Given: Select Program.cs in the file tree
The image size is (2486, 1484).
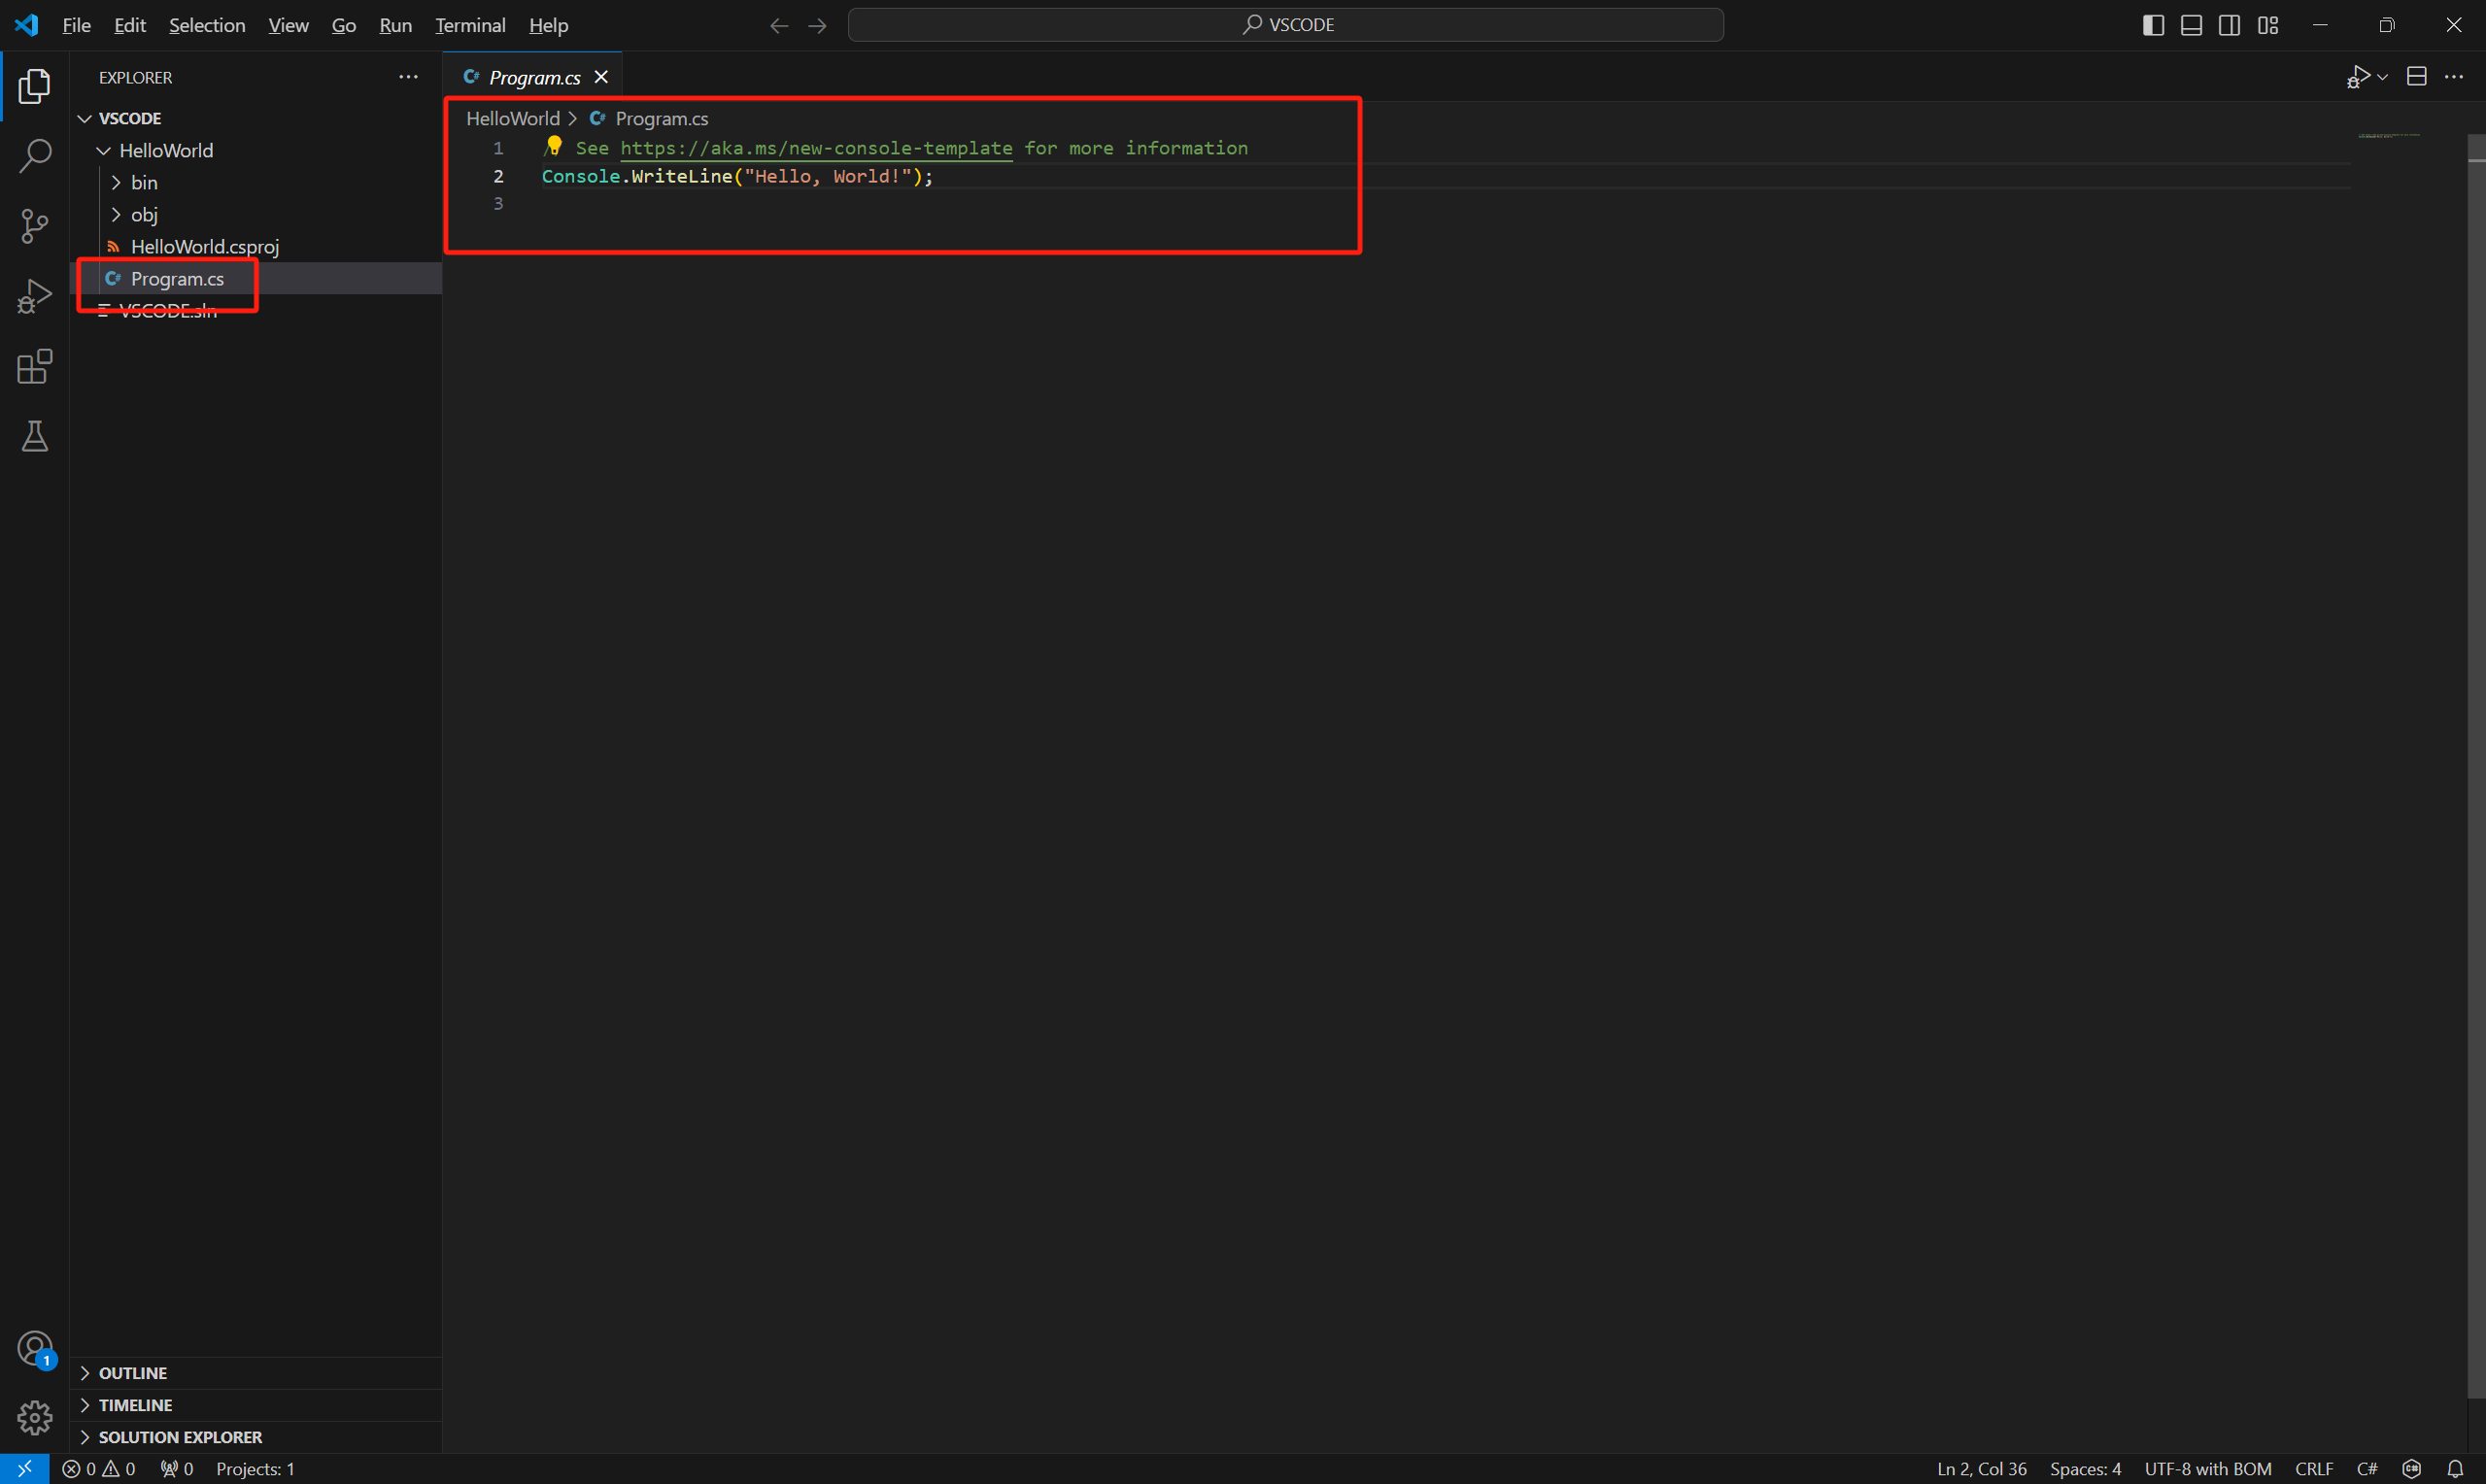Looking at the screenshot, I should click(x=256, y=278).
